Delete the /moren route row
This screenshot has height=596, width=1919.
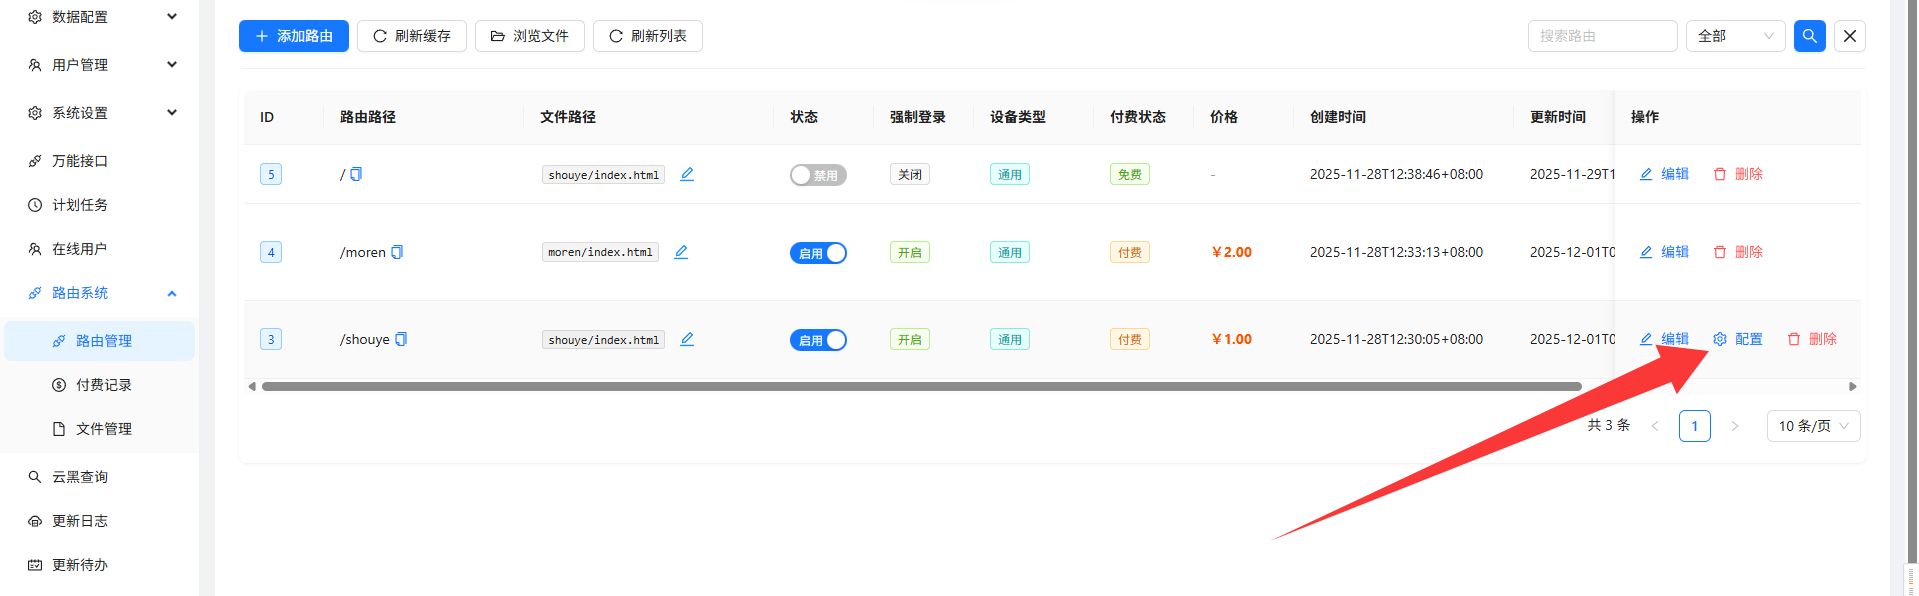coord(1738,252)
